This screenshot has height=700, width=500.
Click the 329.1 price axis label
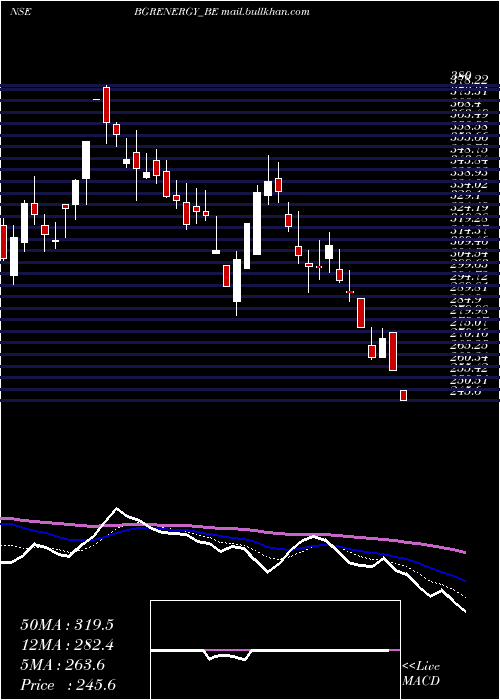[x=468, y=196]
